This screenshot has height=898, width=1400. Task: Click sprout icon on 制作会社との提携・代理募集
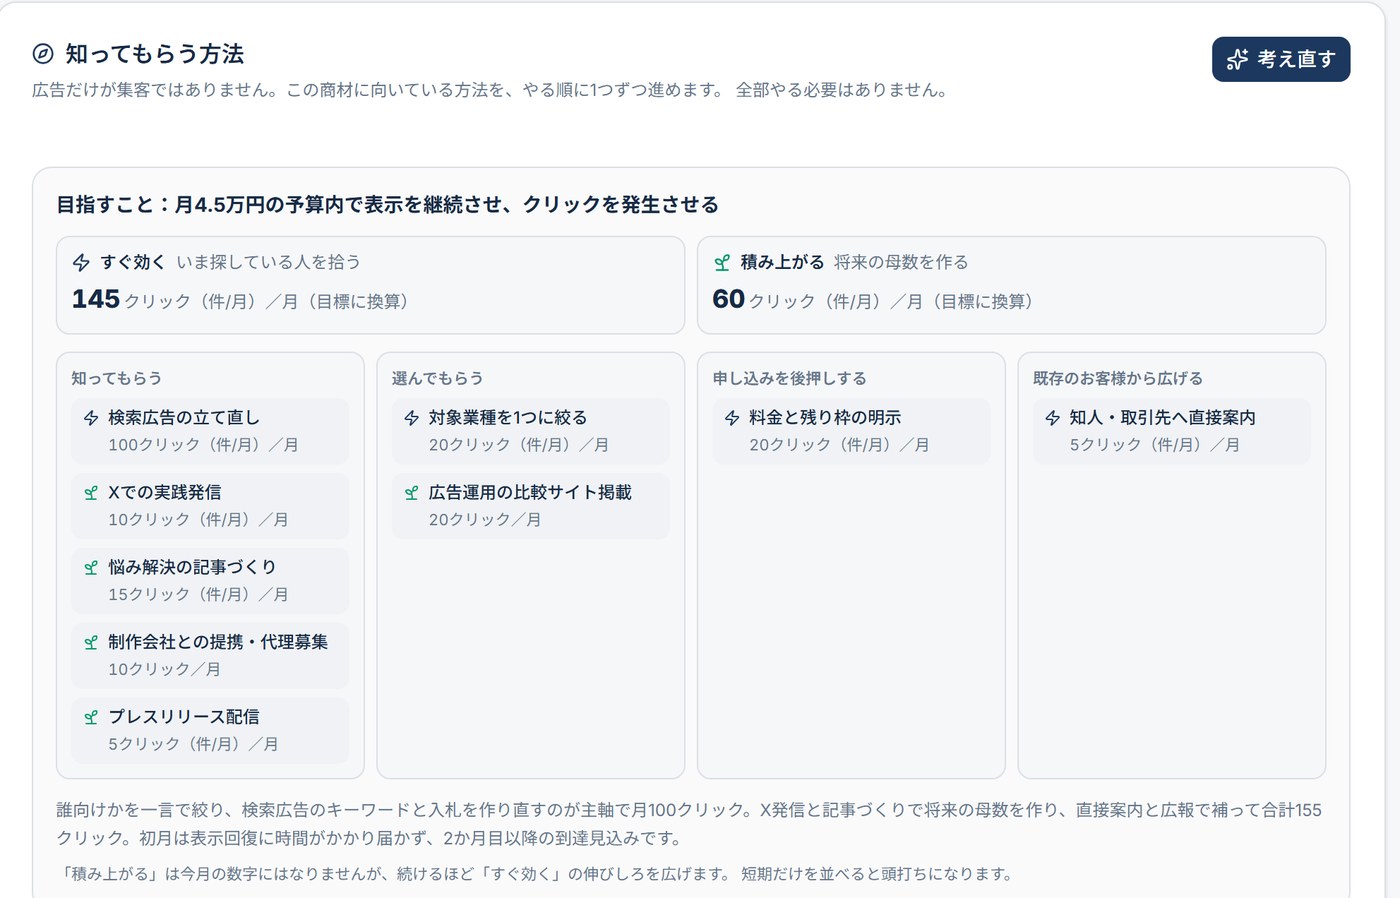coord(91,643)
